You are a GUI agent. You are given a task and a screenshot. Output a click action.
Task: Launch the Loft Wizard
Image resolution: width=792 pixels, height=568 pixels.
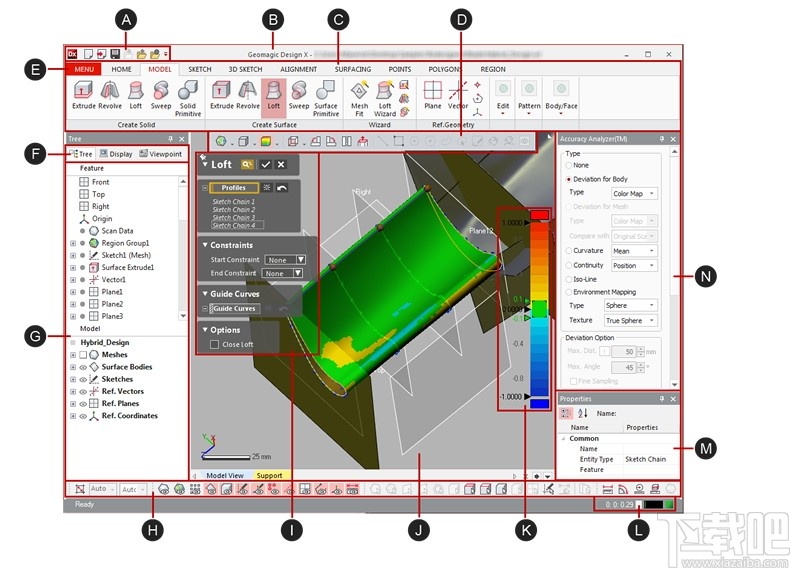(385, 98)
